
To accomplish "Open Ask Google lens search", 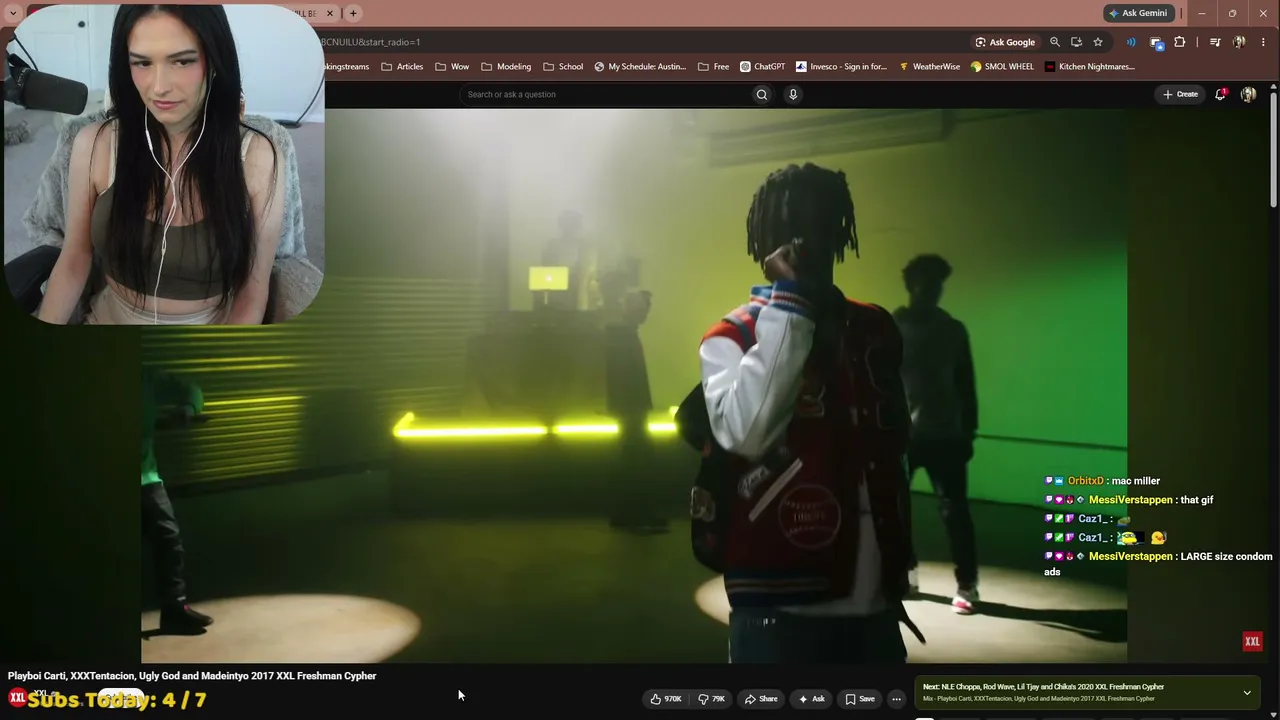I will [x=1005, y=42].
